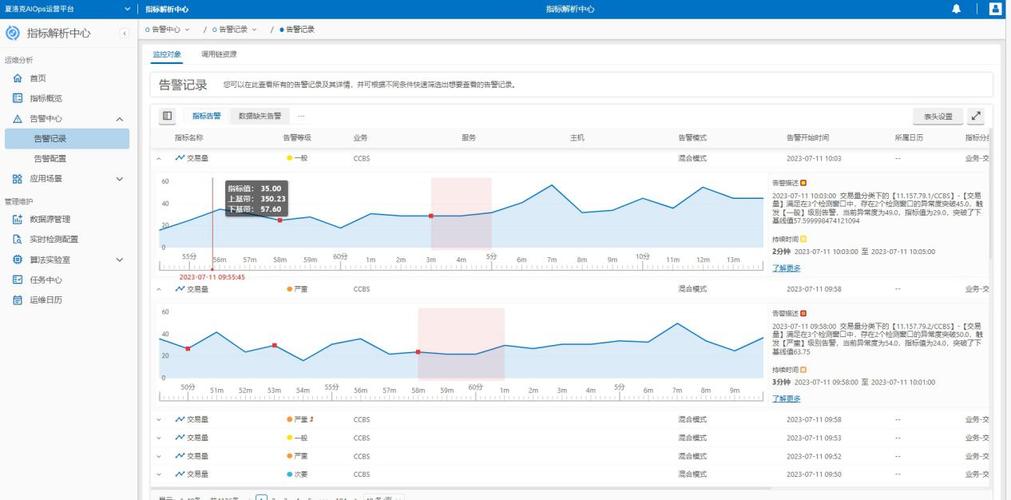Collapse the sidebar with the arrow button

coord(124,33)
